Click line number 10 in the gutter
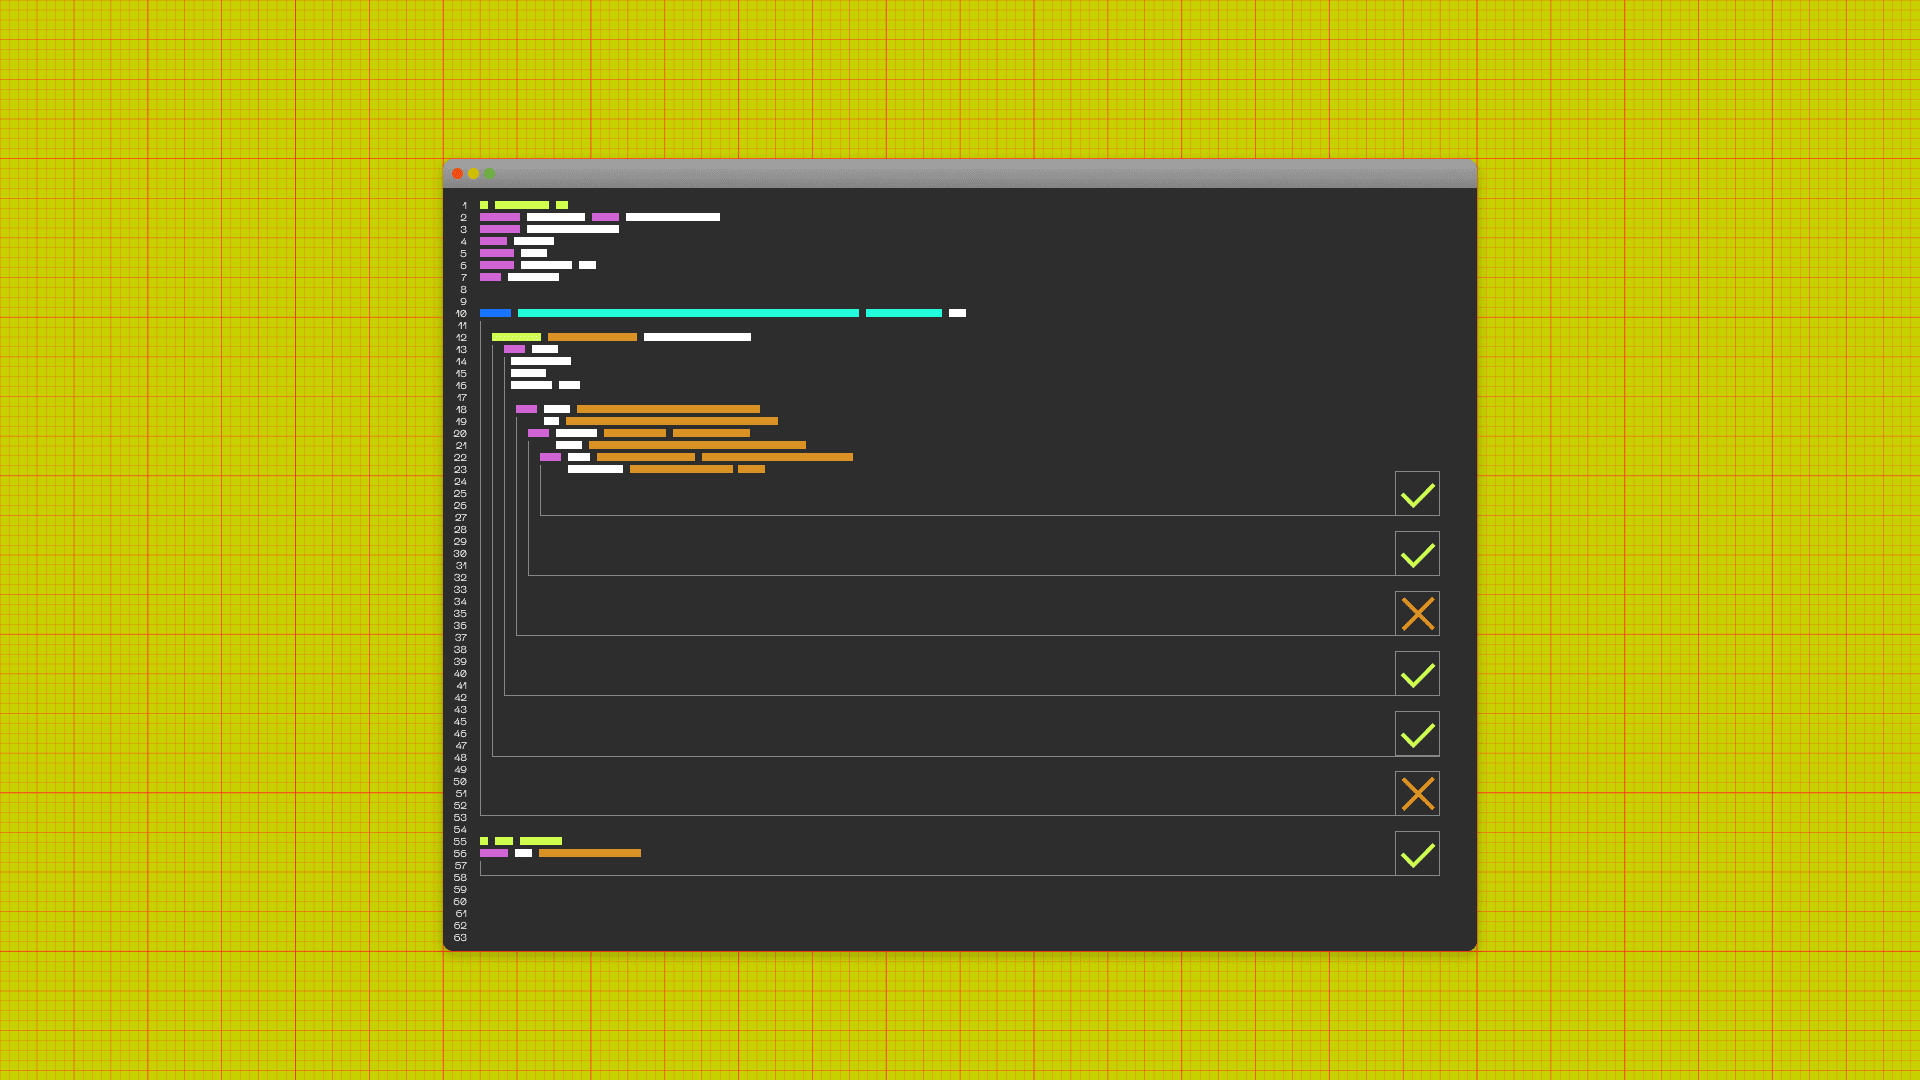The image size is (1920, 1080). point(461,314)
